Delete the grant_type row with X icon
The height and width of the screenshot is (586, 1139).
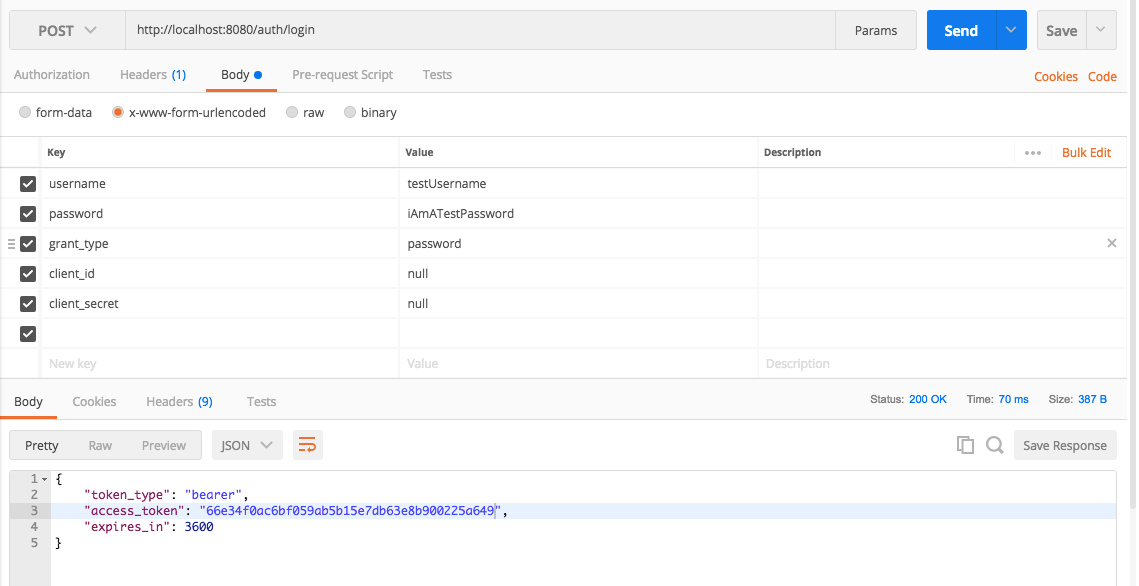(x=1111, y=243)
